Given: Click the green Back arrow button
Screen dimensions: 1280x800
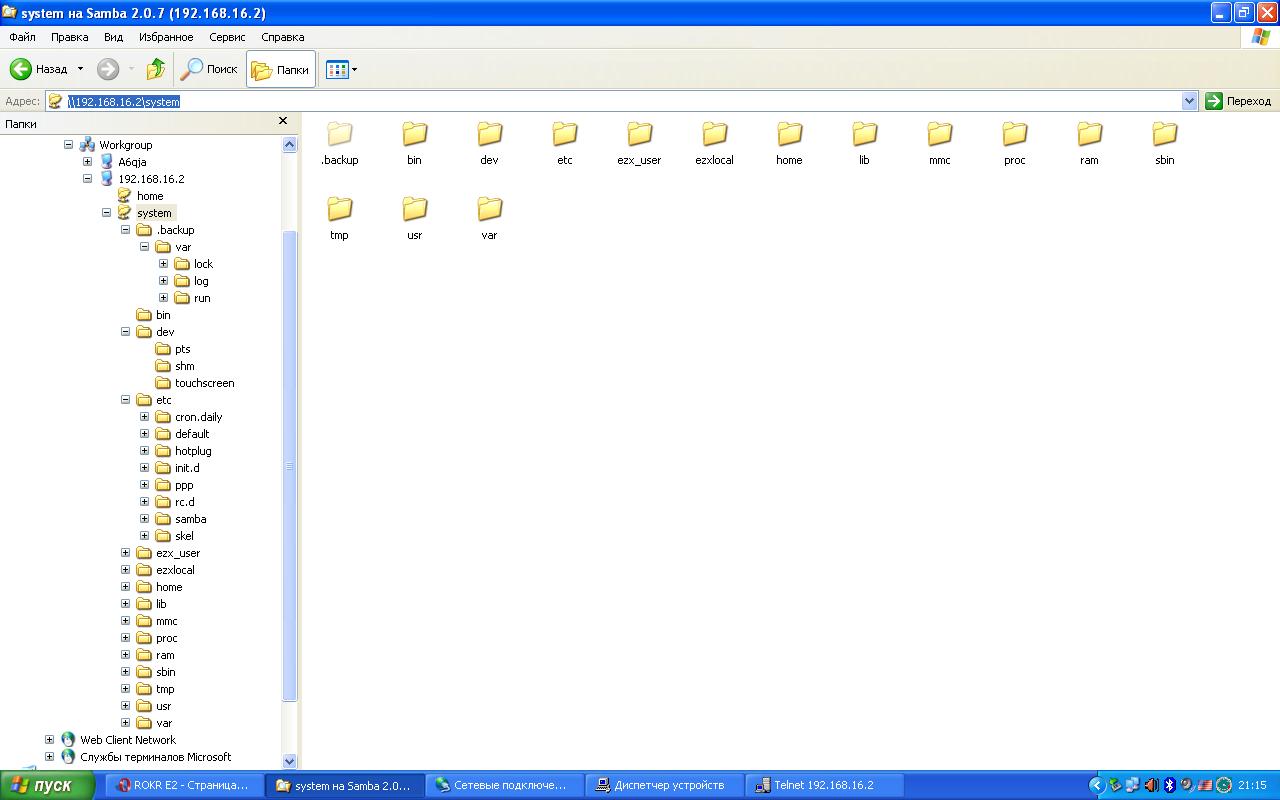Looking at the screenshot, I should pos(38,69).
